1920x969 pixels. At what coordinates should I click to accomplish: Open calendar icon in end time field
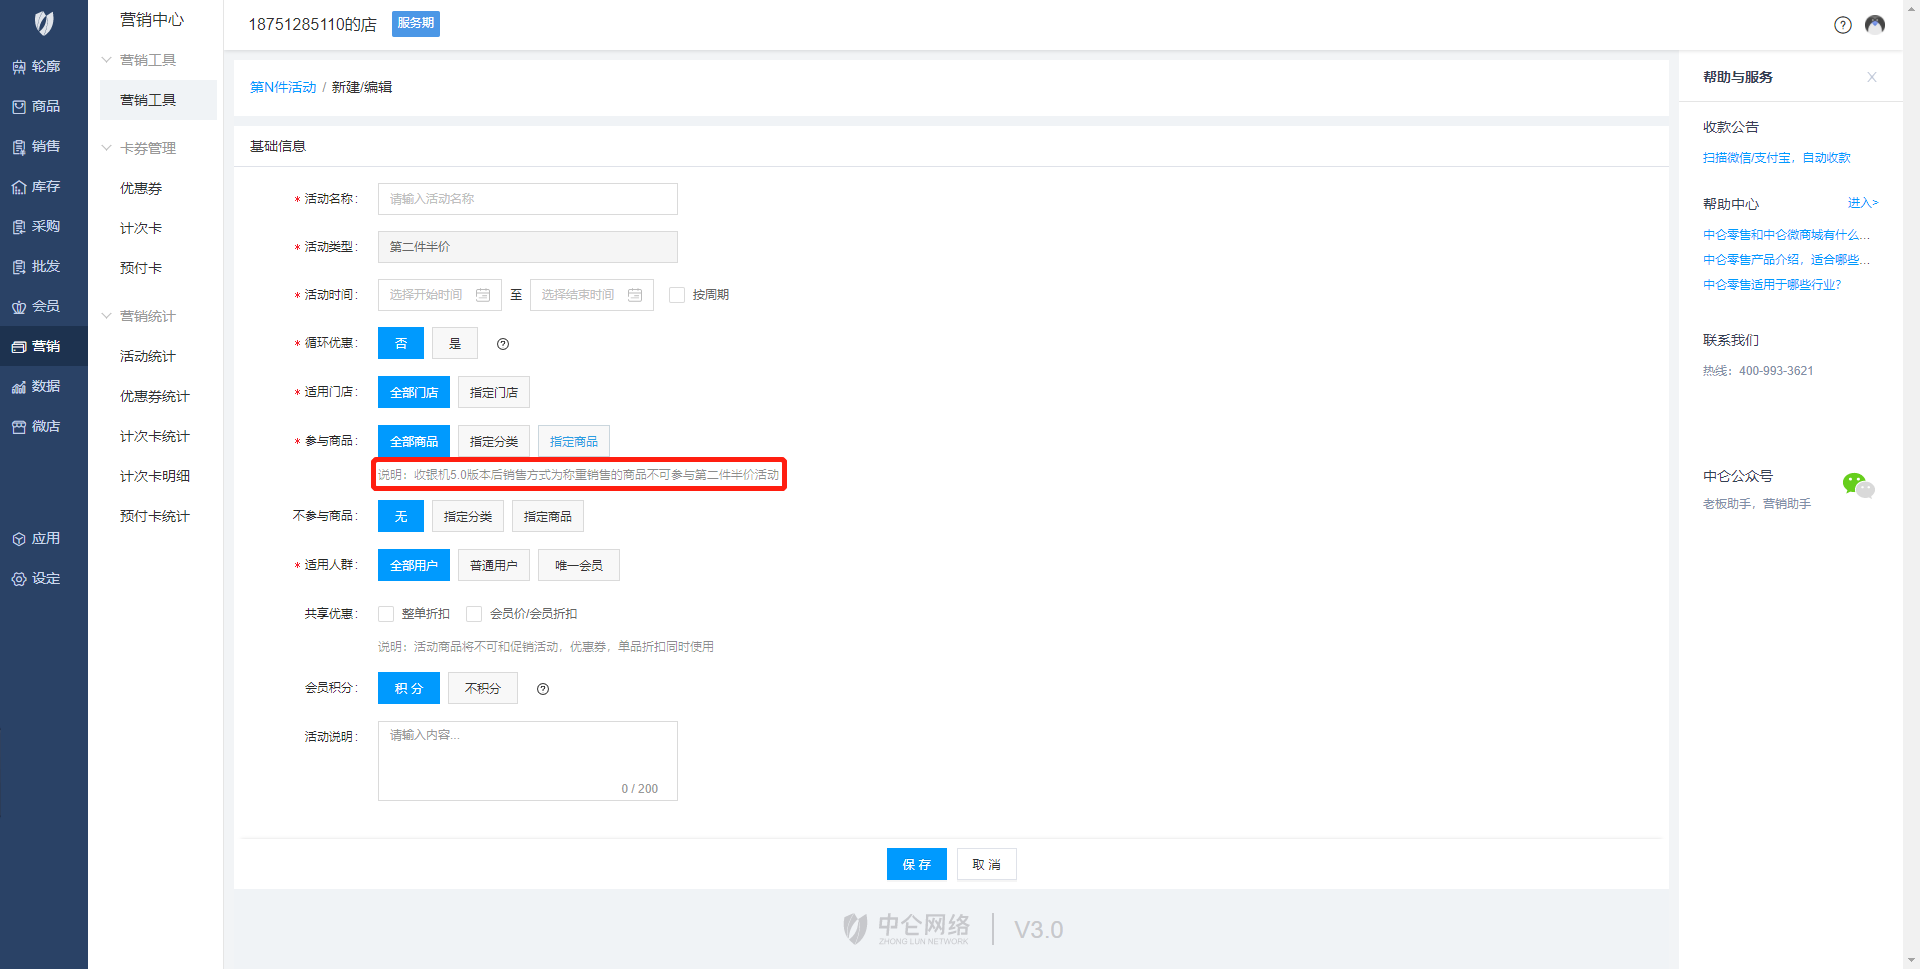[635, 295]
